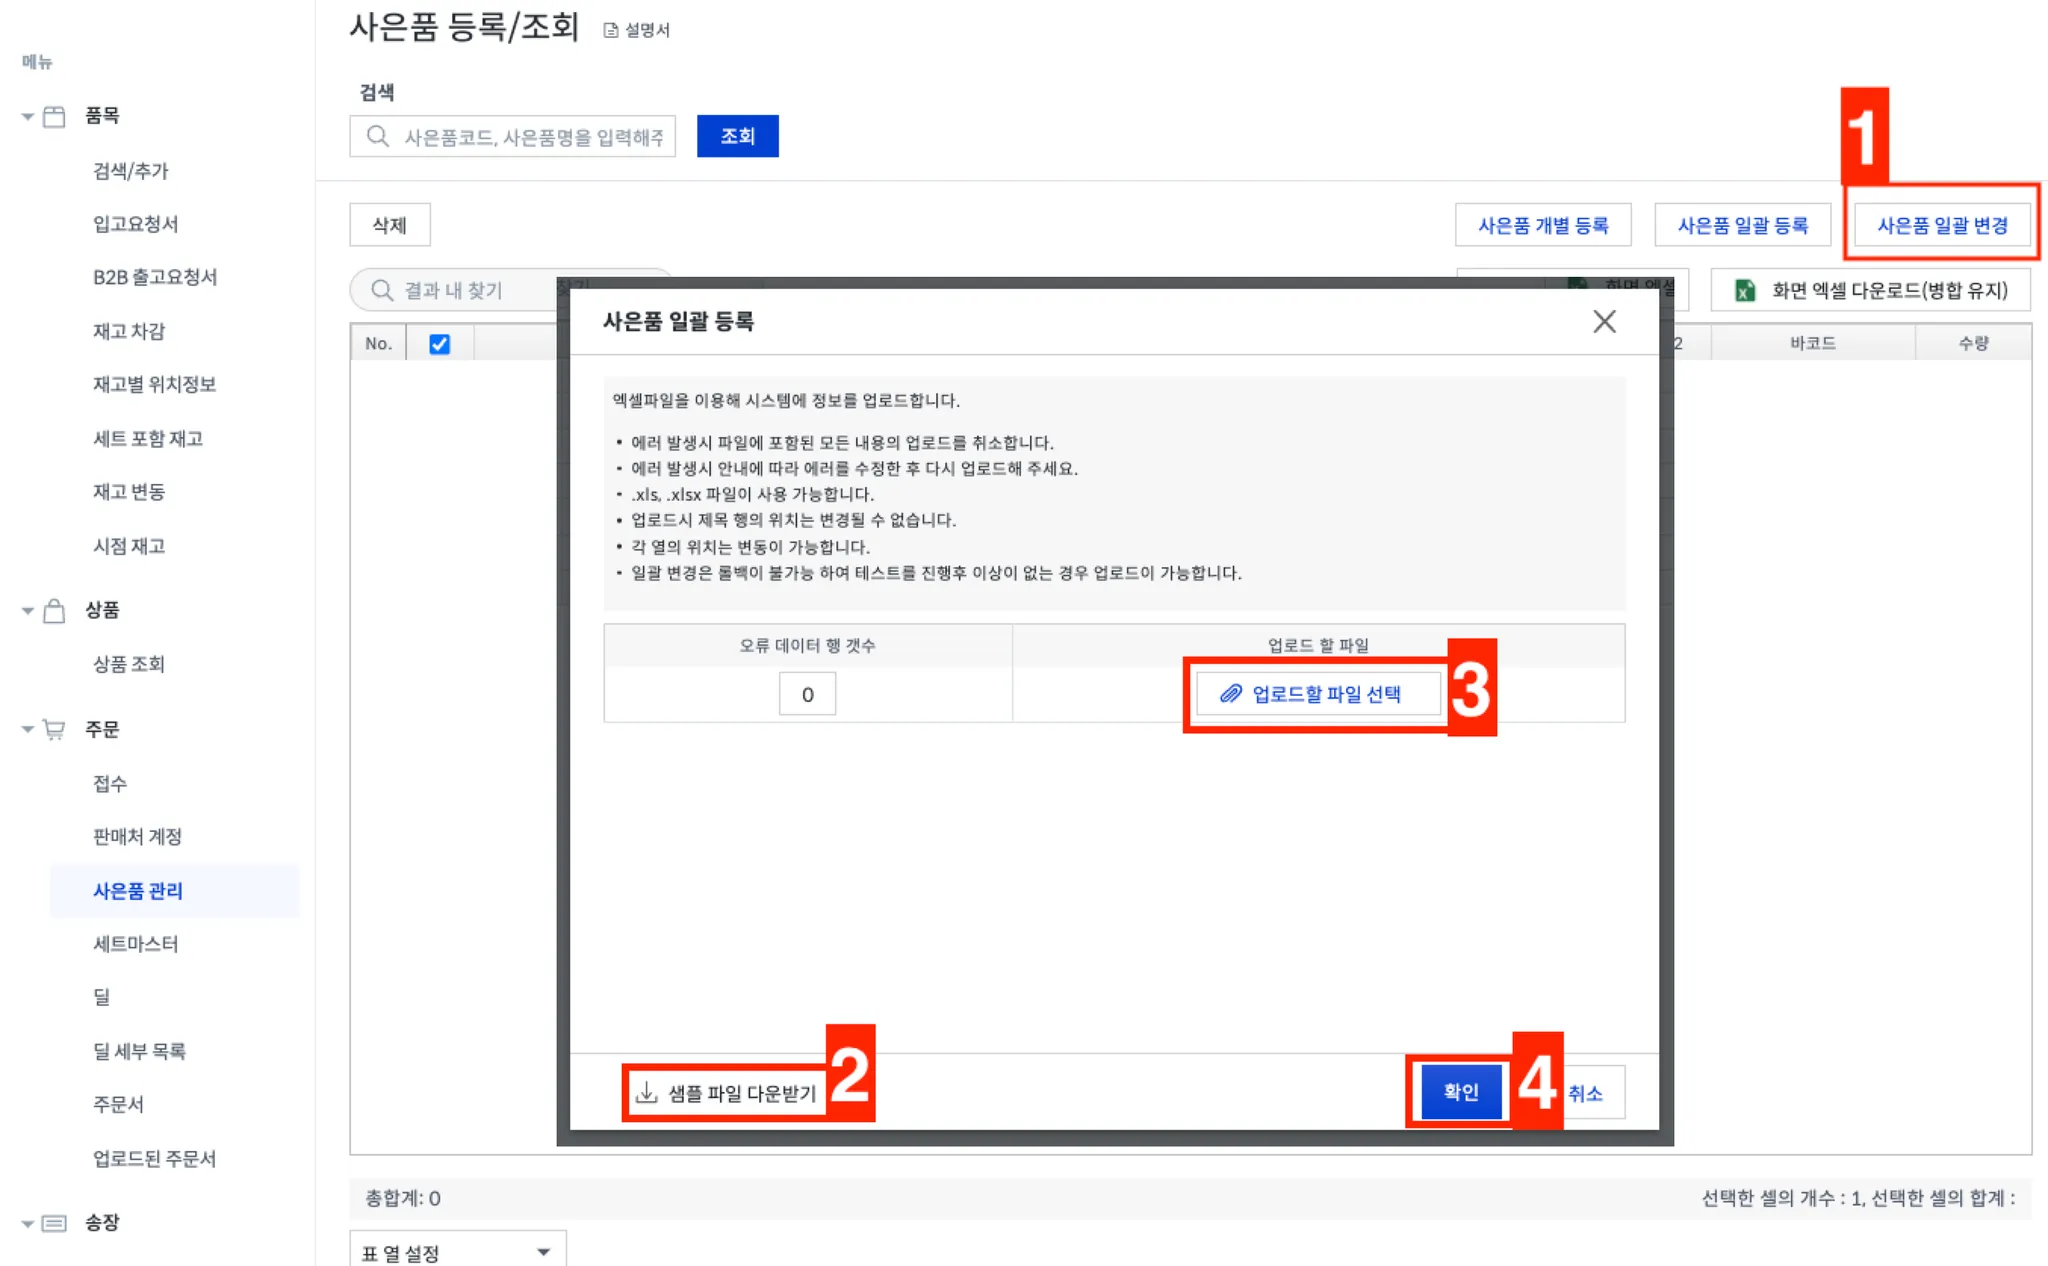This screenshot has width=2048, height=1266.
Task: Open the 설명서 document icon link
Action: (611, 31)
